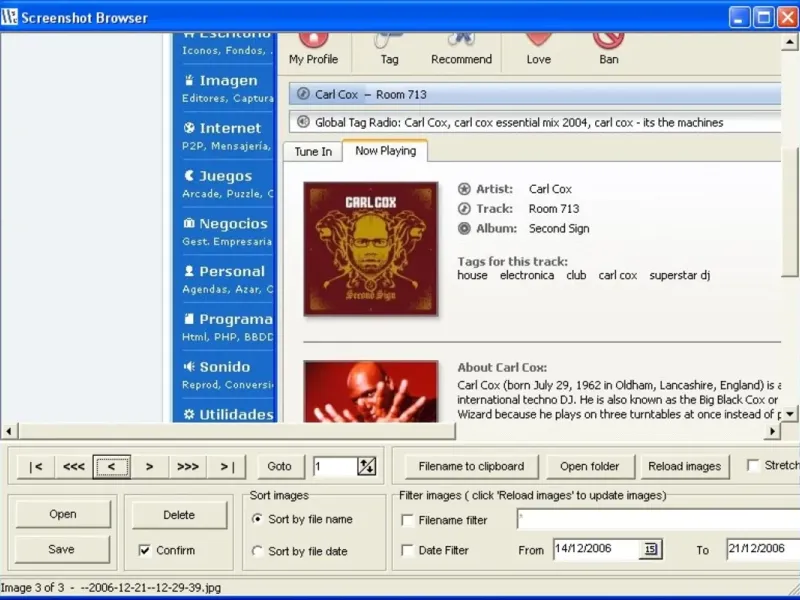Switch to the Tune In tab

[x=313, y=152]
